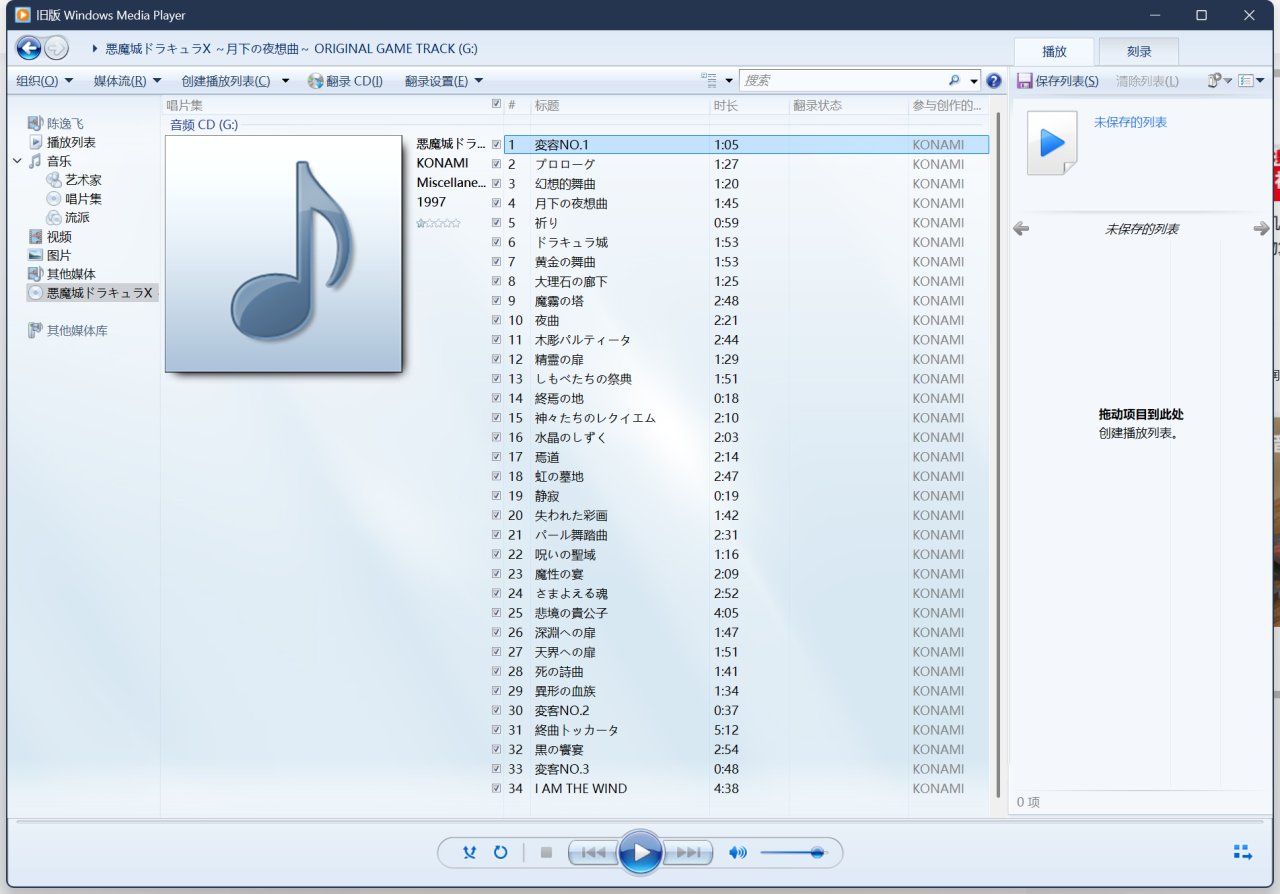This screenshot has height=894, width=1280.
Task: Open the 图片 library
Action: point(50,255)
